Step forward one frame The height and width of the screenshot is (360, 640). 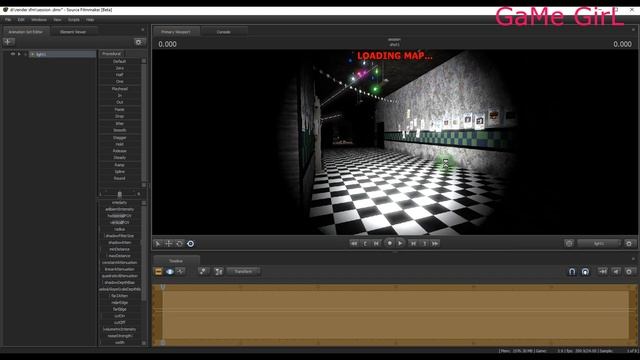[413, 243]
